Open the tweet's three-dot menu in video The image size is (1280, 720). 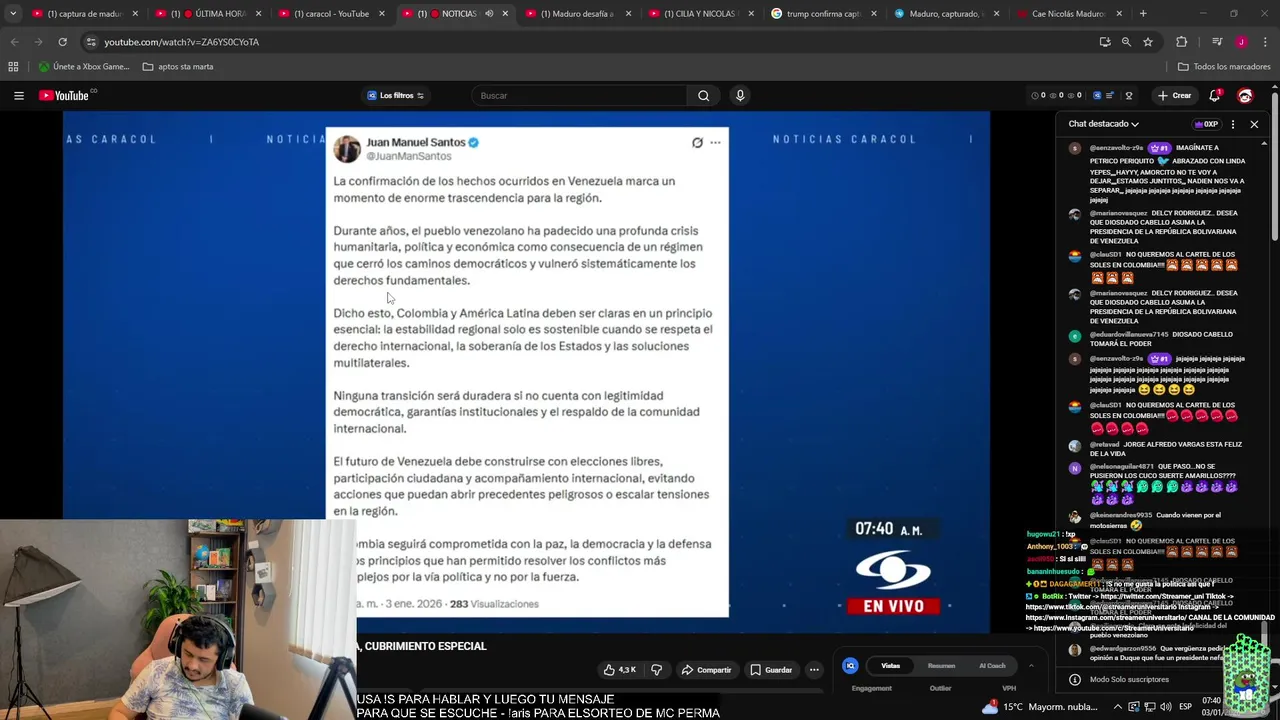pos(715,143)
